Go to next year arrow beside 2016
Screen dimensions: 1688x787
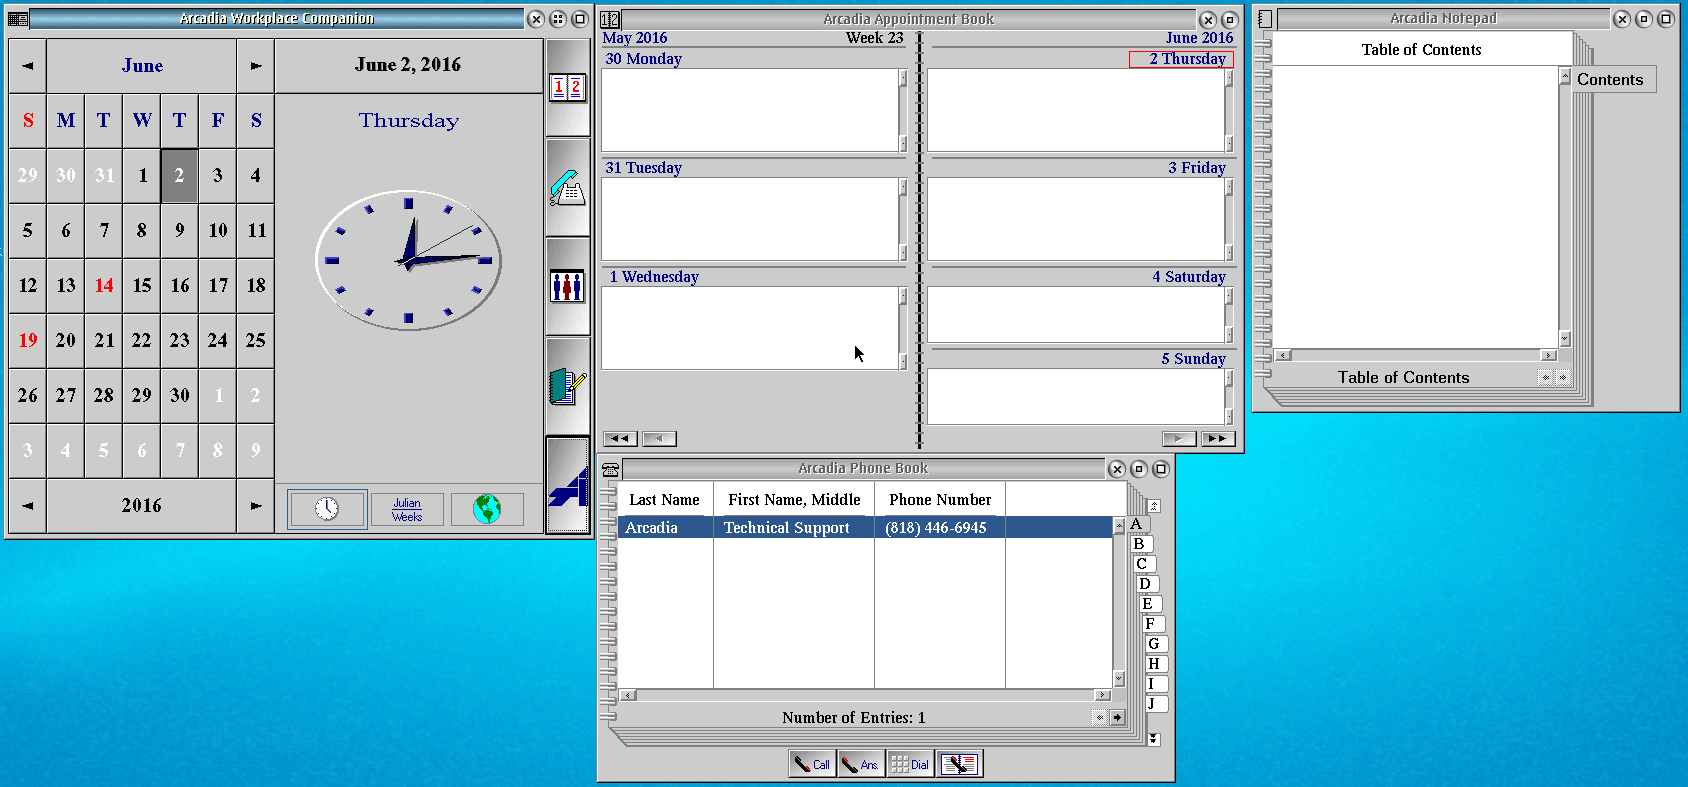256,506
